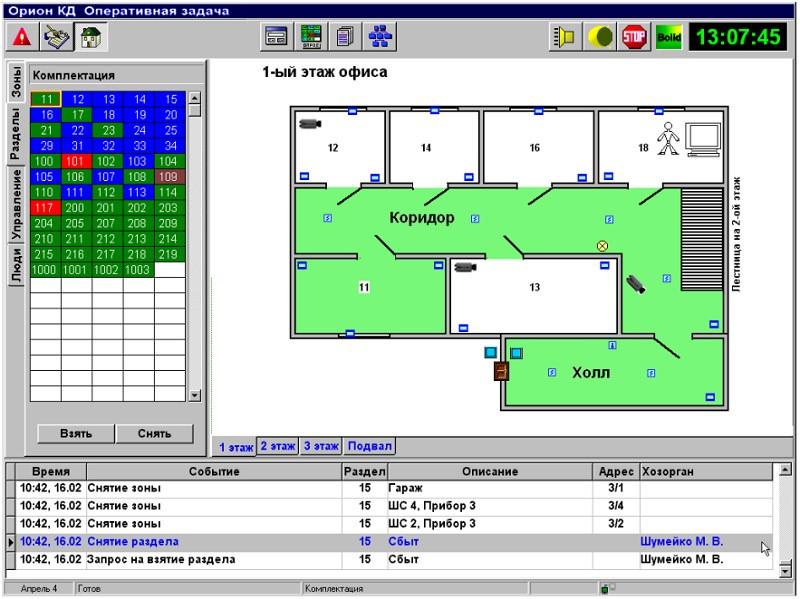The image size is (800, 599).
Task: Select partition cell 11 in the grid
Action: coord(46,99)
